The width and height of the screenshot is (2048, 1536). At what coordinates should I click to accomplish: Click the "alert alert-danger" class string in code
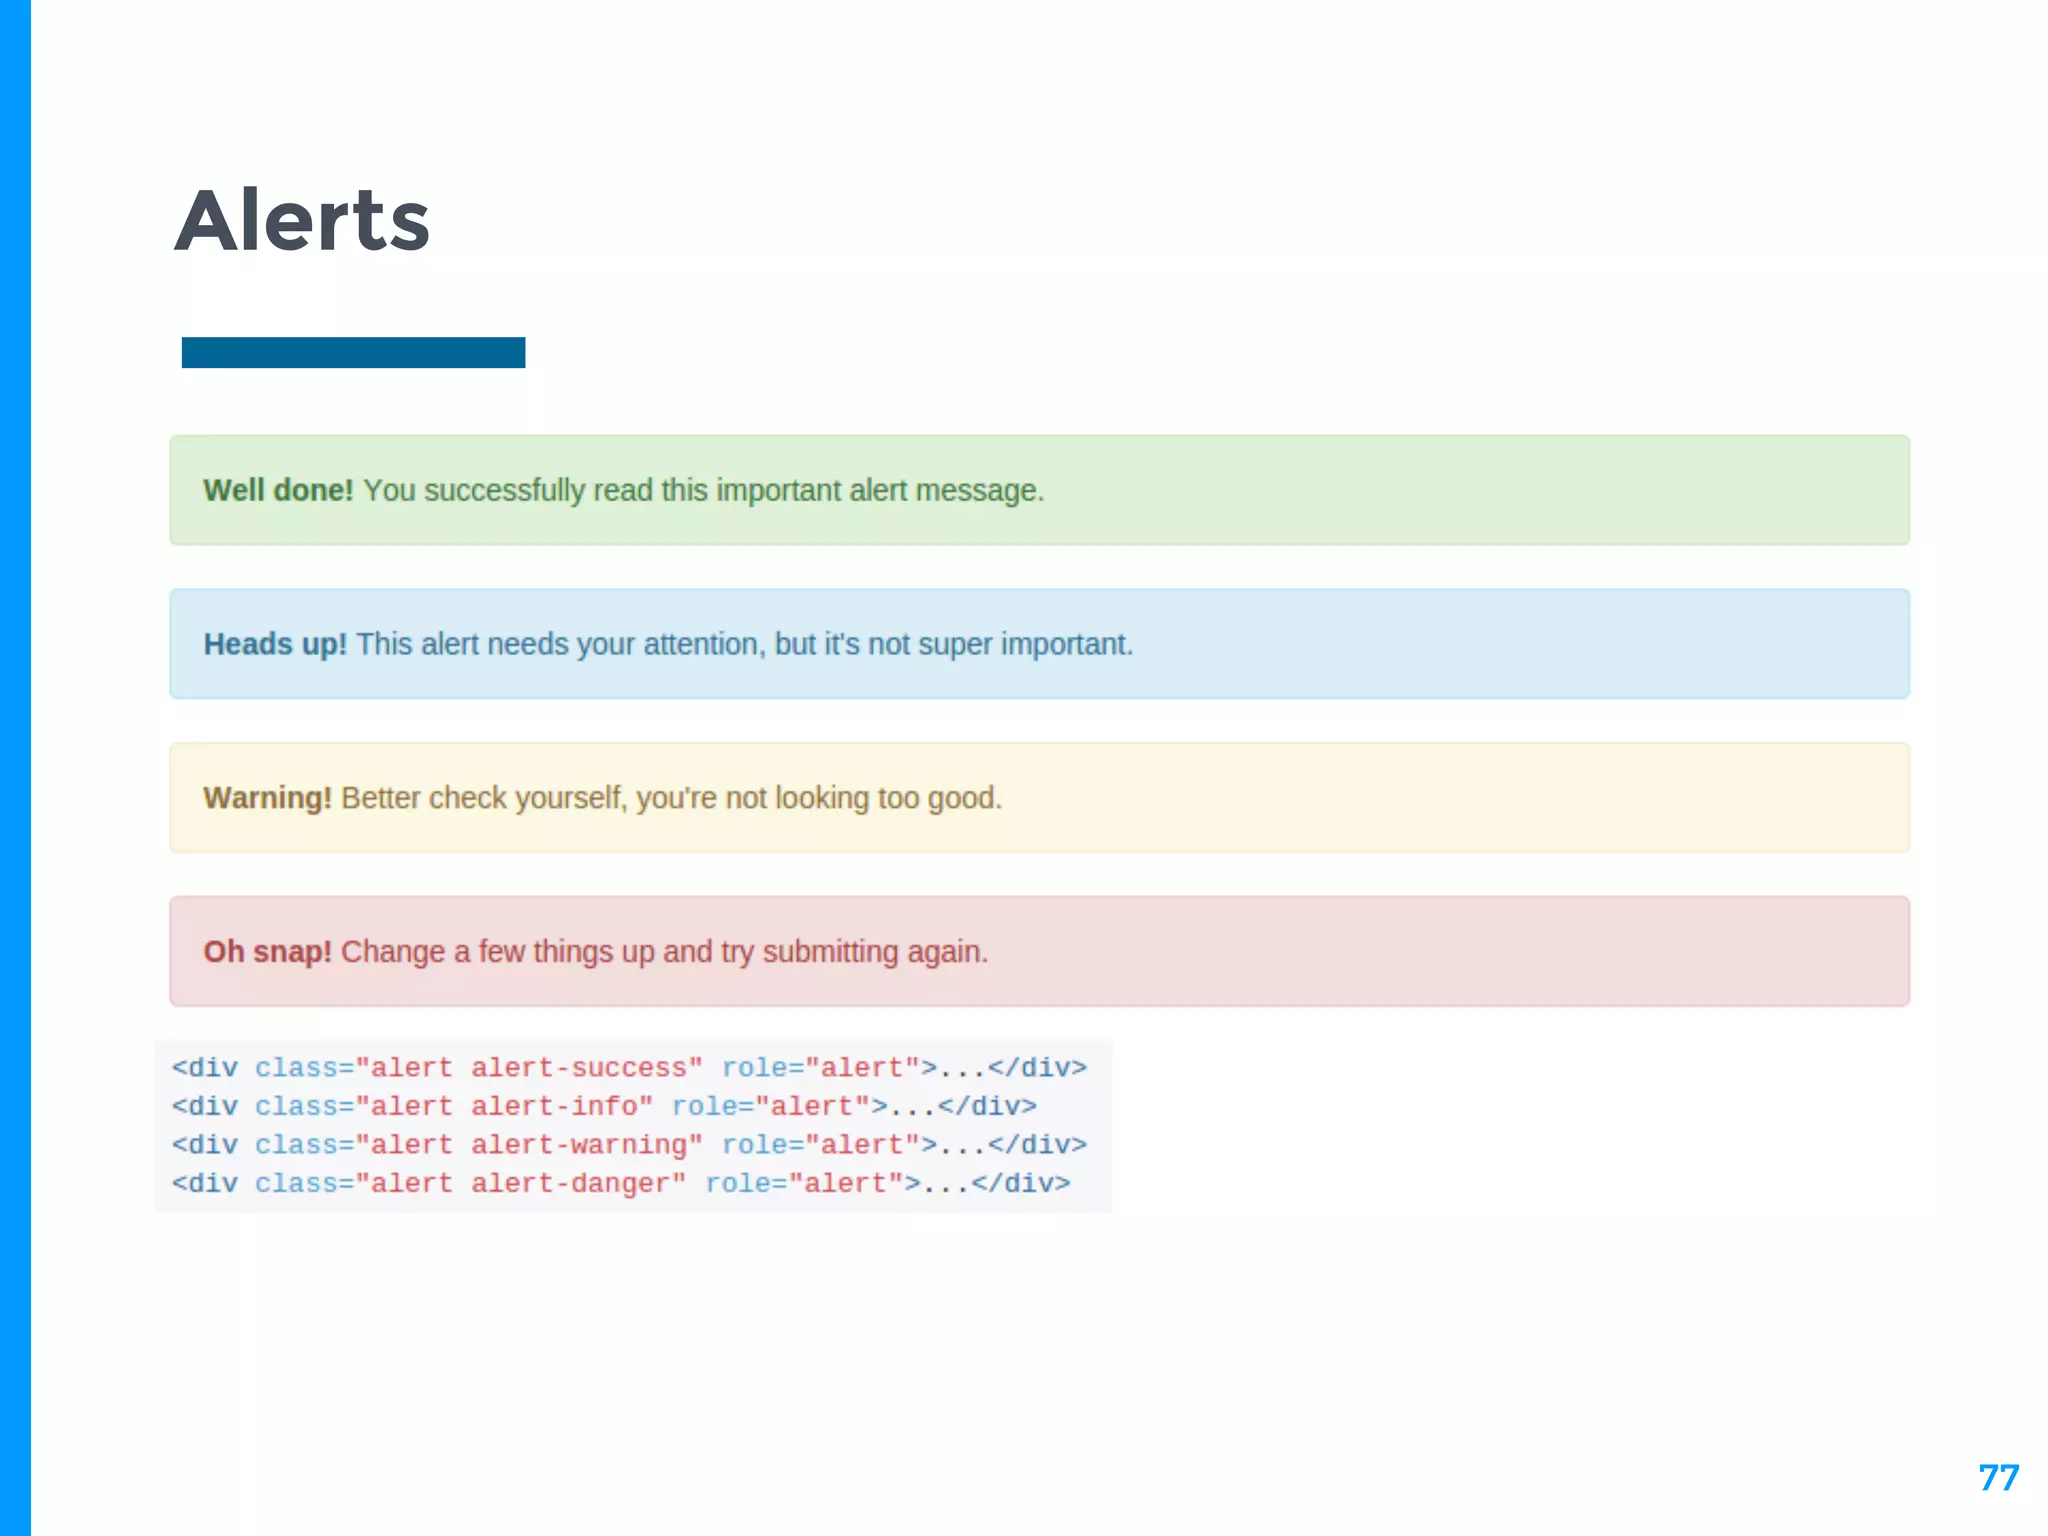521,1184
